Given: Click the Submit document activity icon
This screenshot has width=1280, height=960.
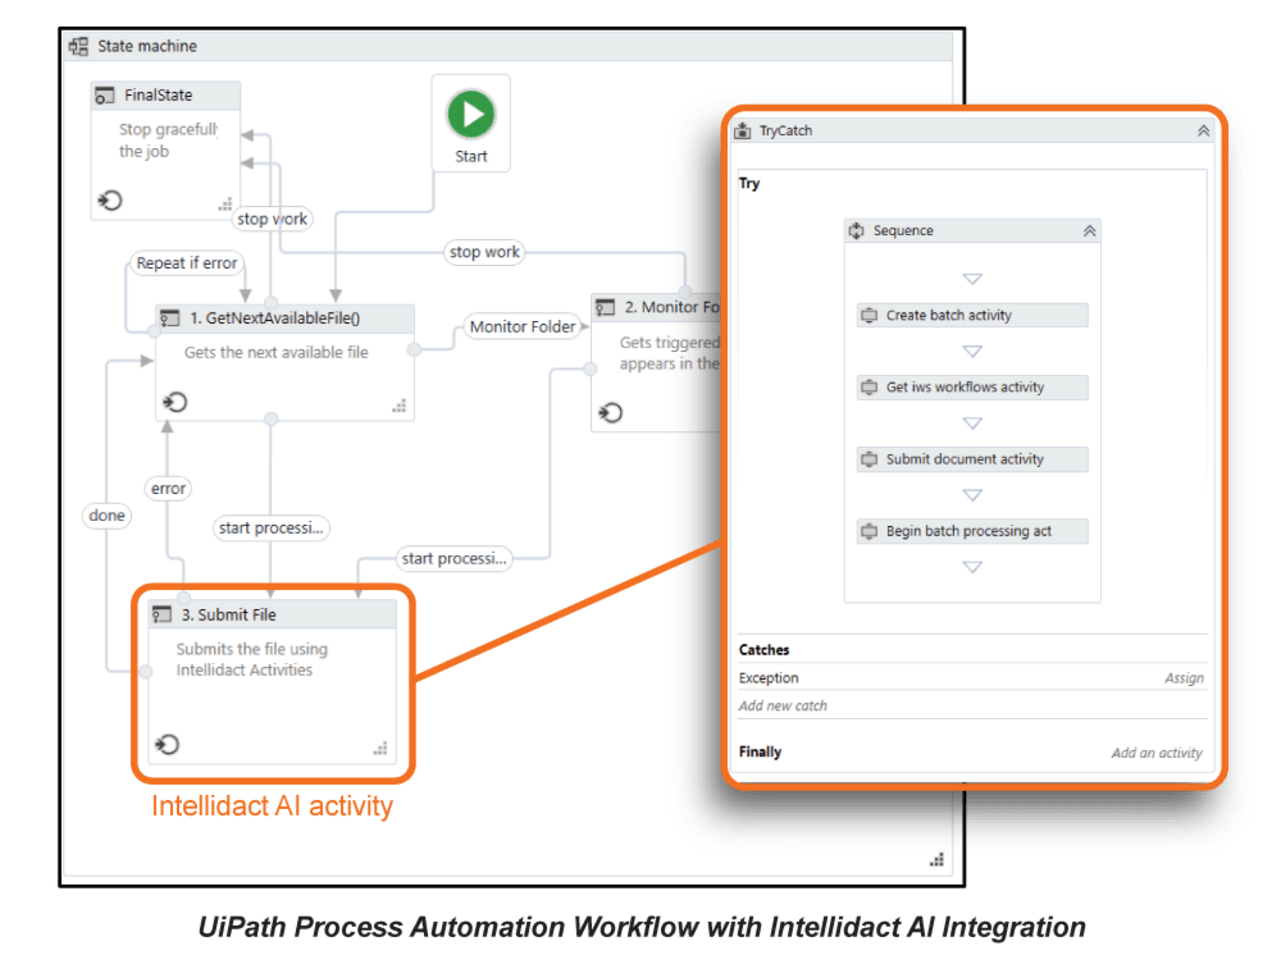Looking at the screenshot, I should (870, 459).
